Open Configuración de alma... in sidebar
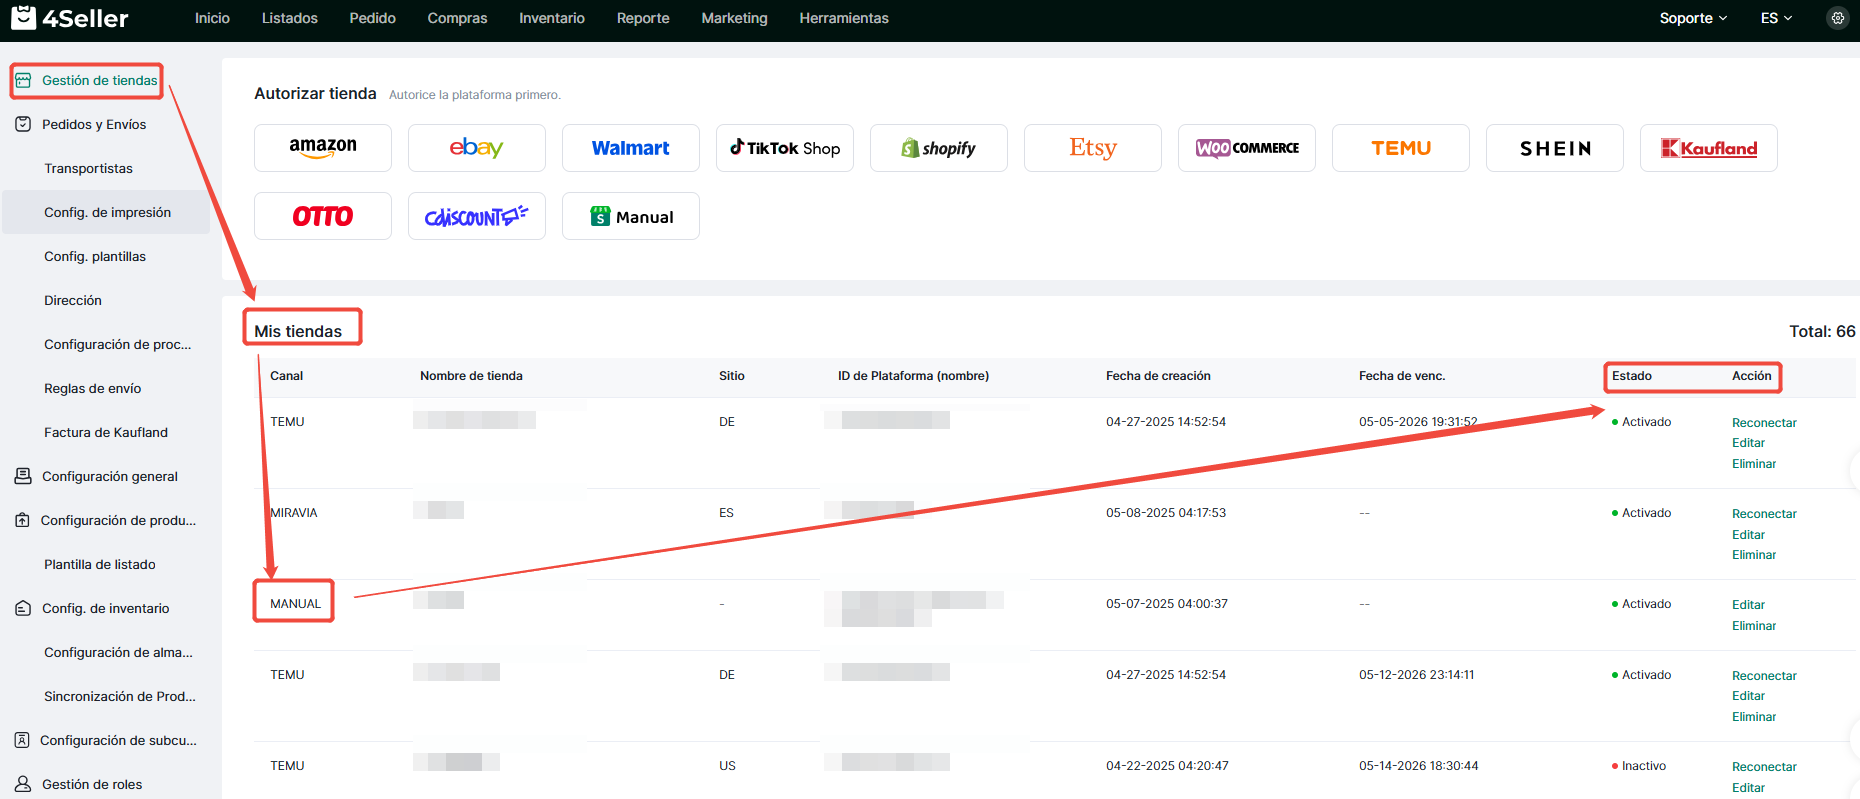 pyautogui.click(x=118, y=652)
